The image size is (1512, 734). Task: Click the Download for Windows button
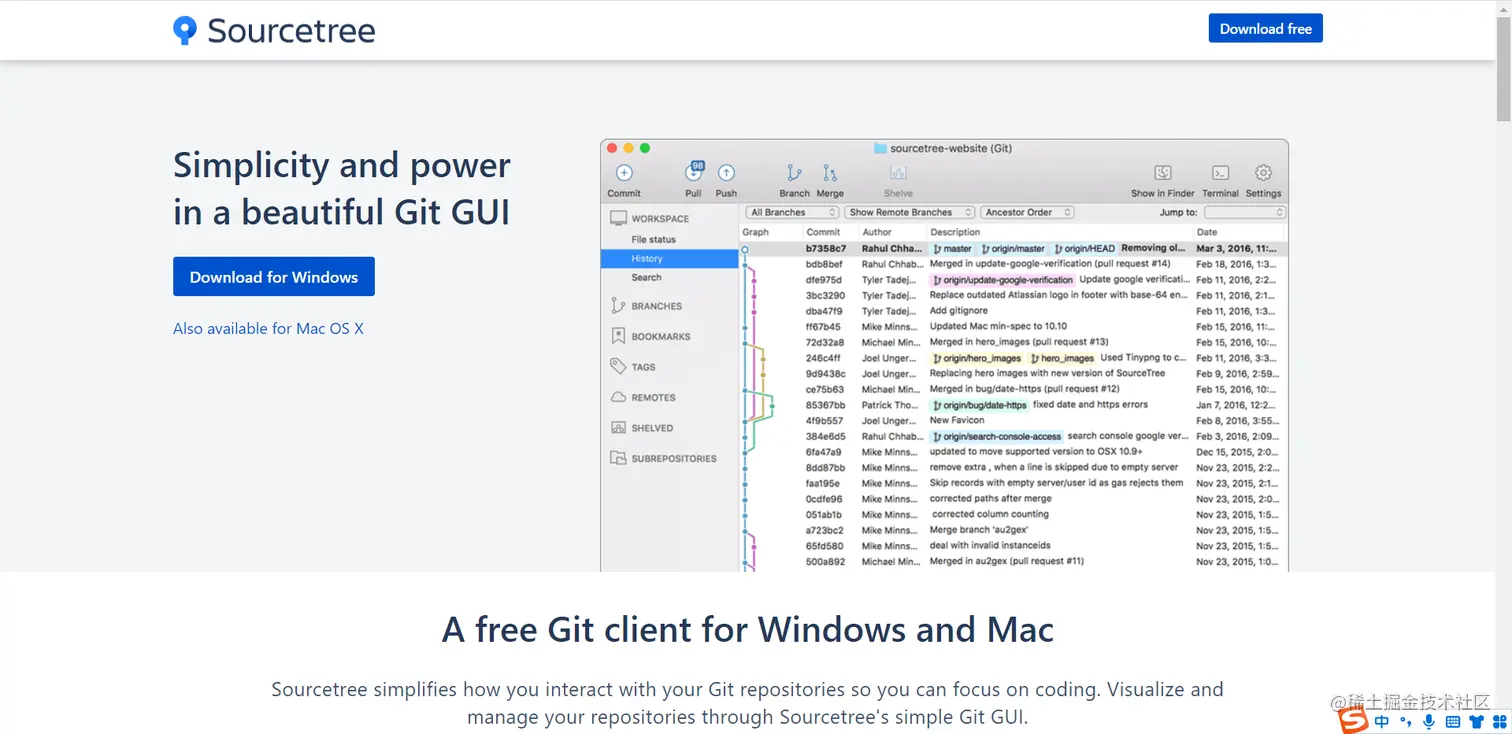[274, 277]
